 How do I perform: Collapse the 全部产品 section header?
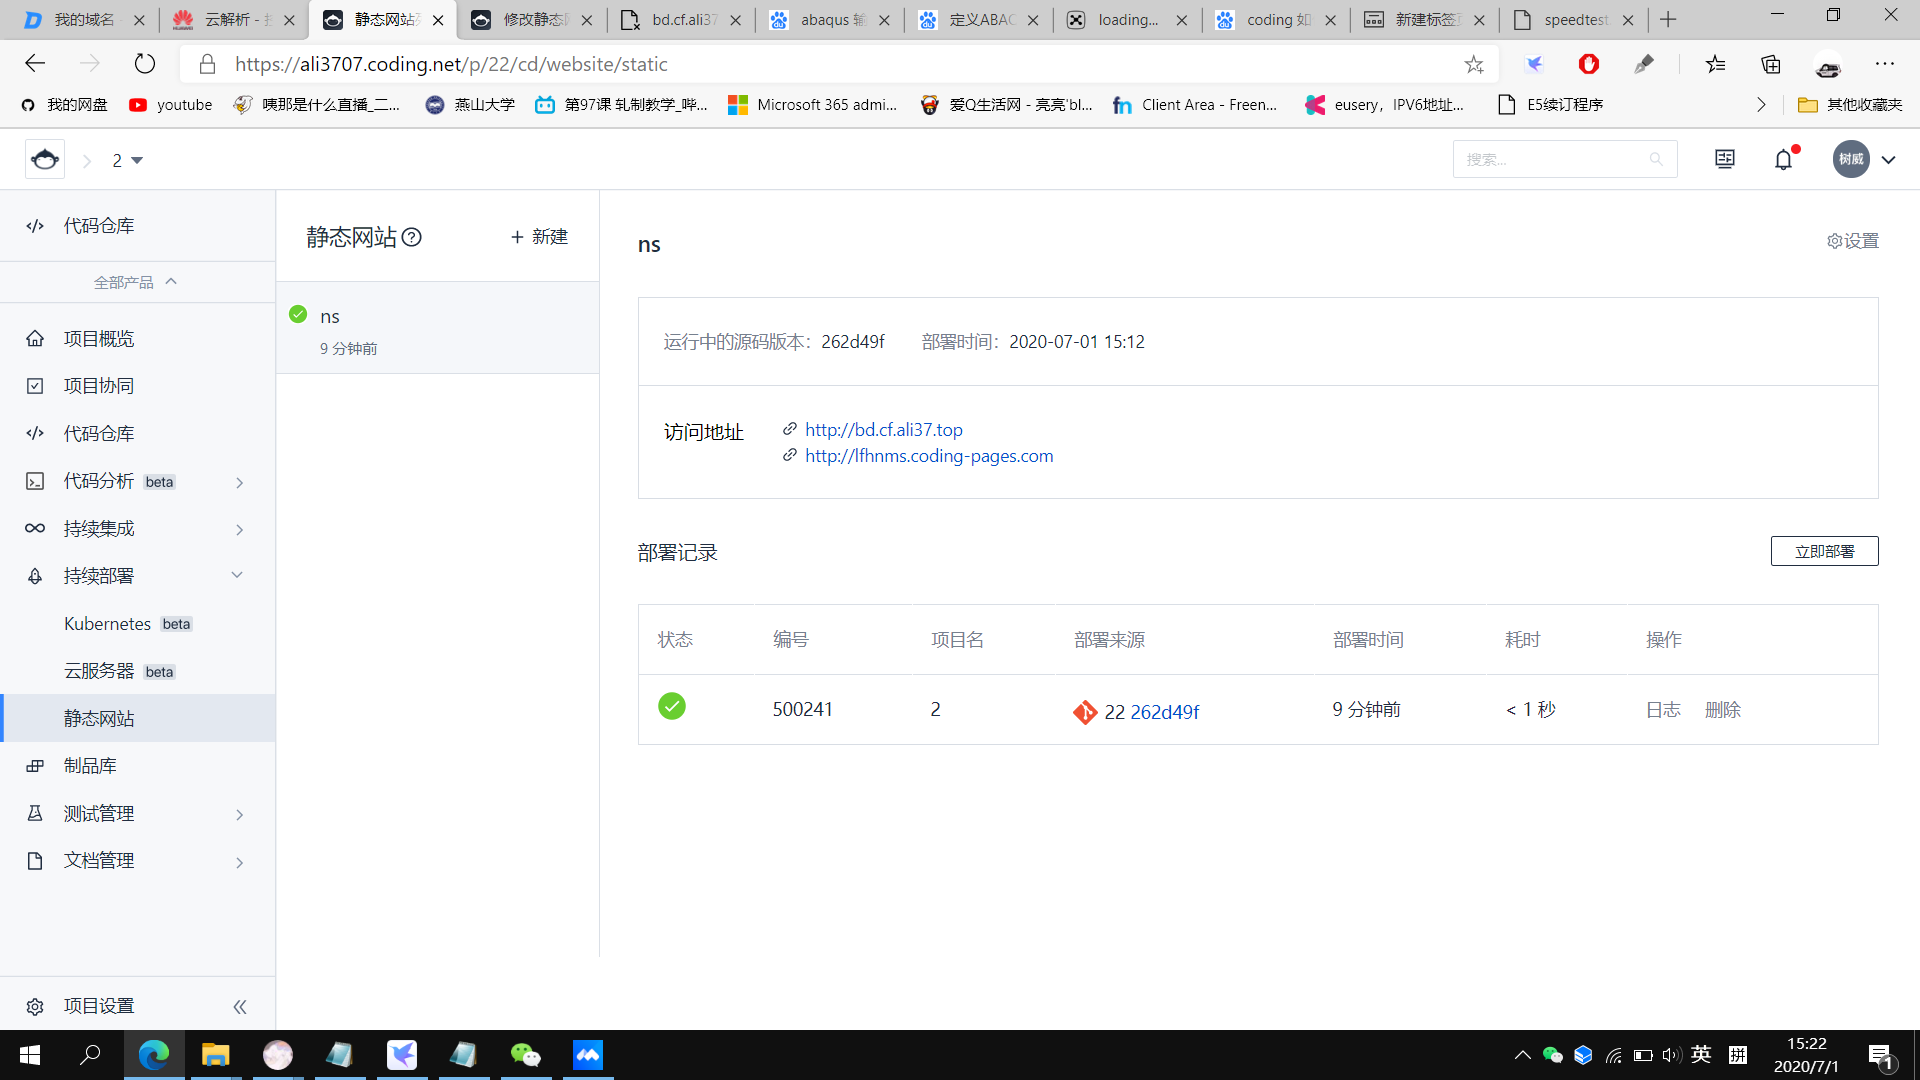pyautogui.click(x=136, y=282)
